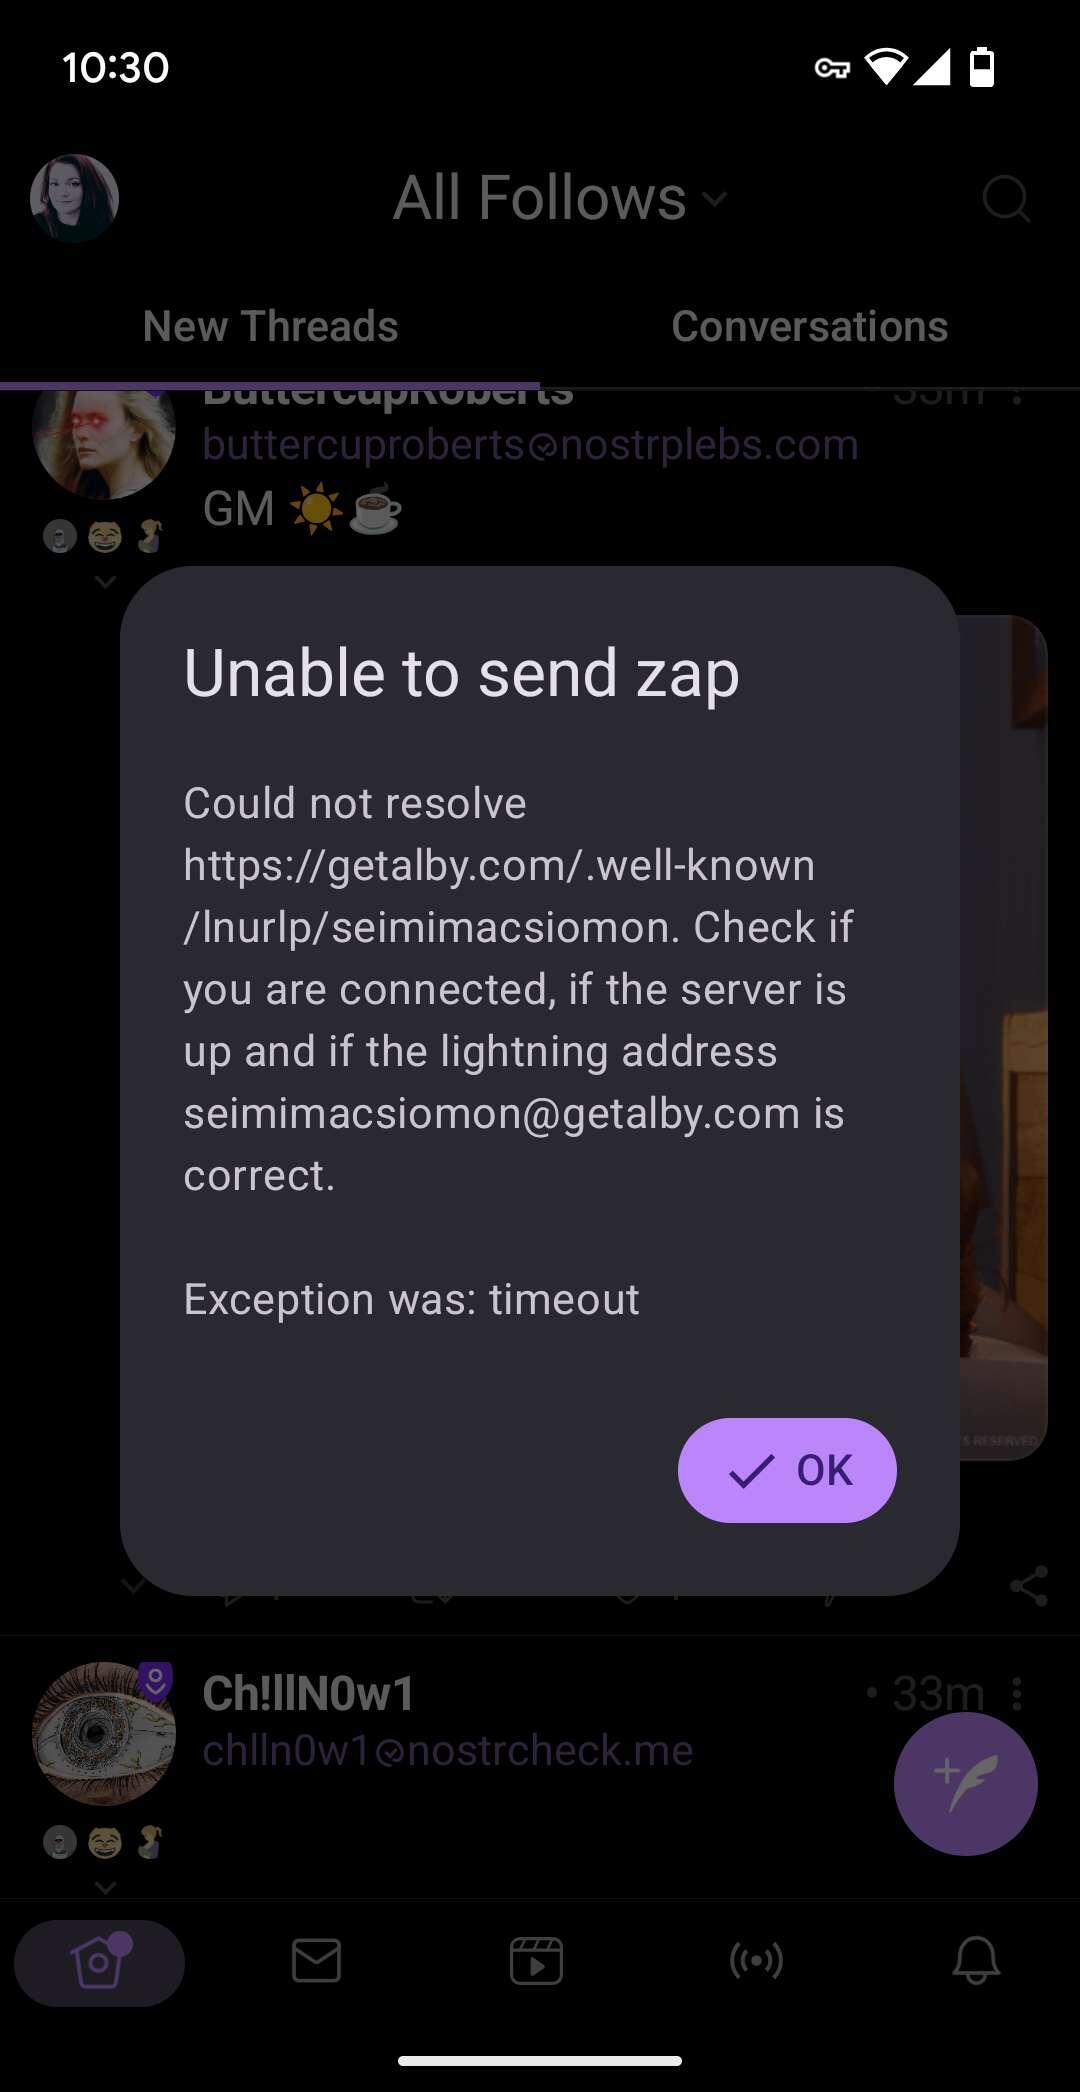Open buttercuproberts@nostrplebs.com address link

click(x=531, y=445)
